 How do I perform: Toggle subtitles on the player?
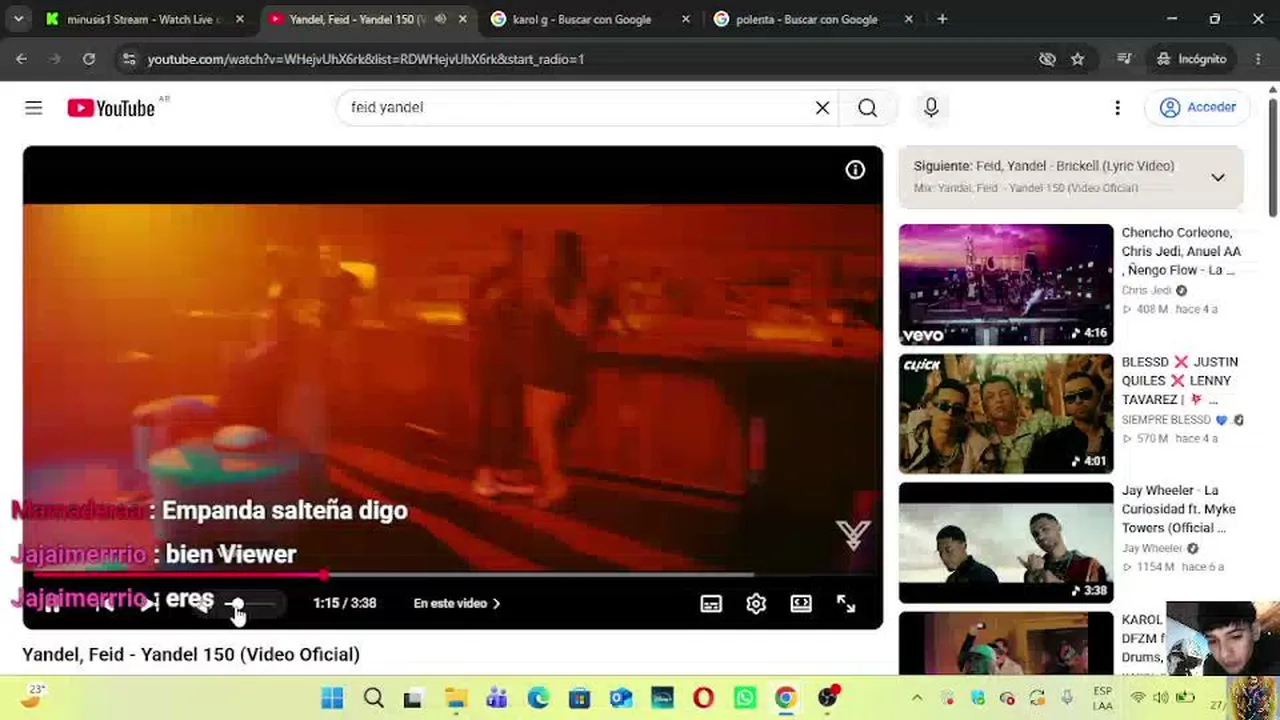[x=711, y=603]
